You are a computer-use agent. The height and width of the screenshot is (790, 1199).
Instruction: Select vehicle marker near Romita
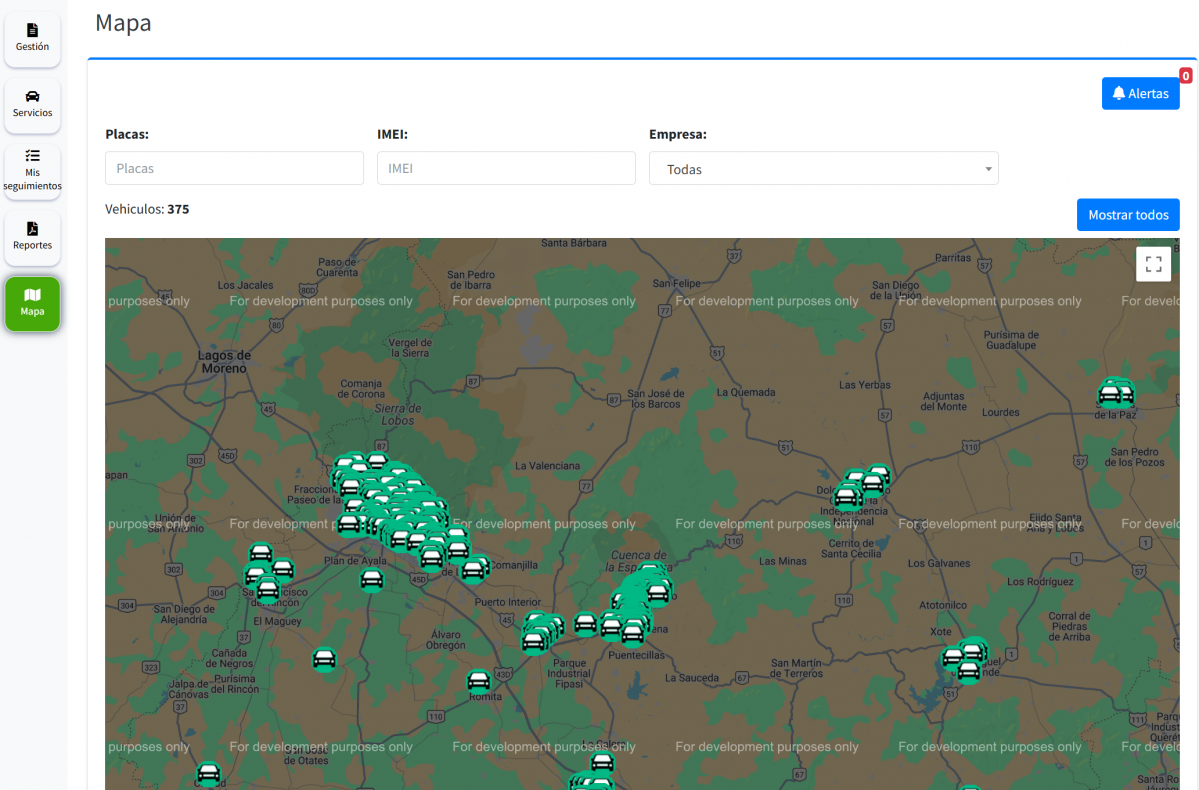(x=479, y=682)
